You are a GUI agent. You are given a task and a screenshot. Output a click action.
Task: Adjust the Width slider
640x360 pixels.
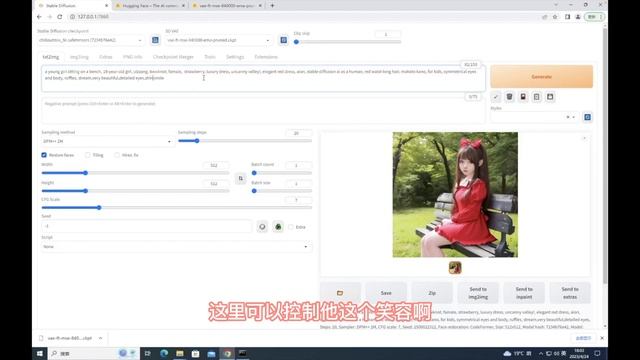pyautogui.click(x=135, y=173)
